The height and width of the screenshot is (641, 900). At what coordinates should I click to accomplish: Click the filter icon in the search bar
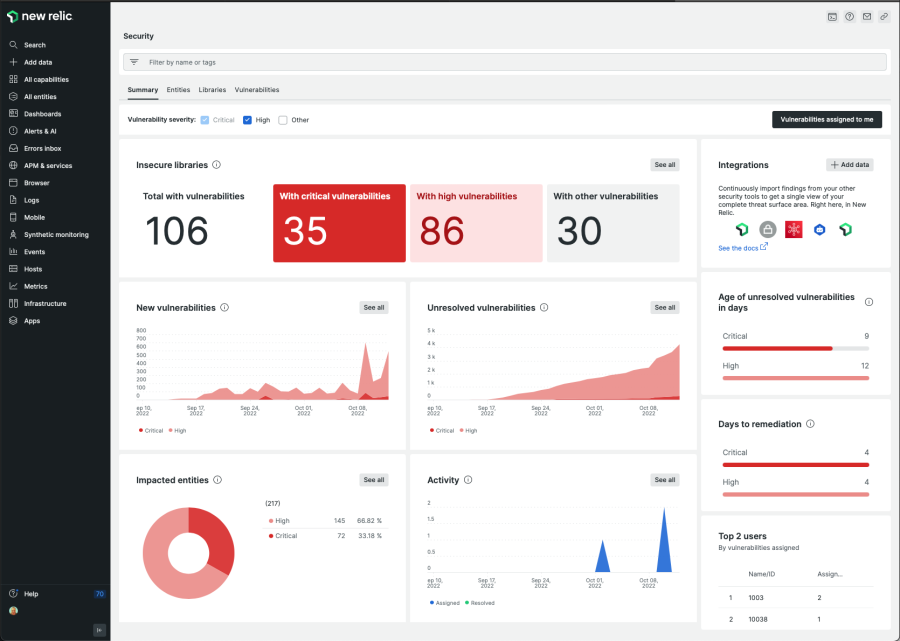tap(134, 62)
